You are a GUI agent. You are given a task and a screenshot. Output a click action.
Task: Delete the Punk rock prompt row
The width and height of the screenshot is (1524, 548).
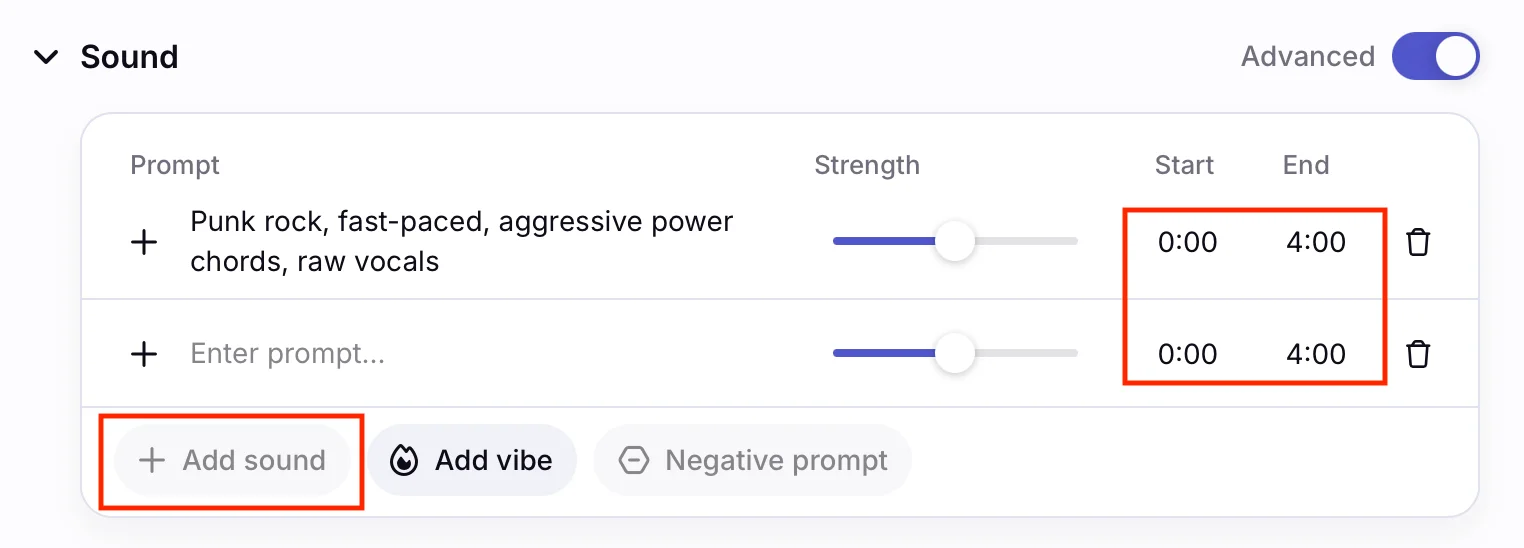pyautogui.click(x=1417, y=242)
